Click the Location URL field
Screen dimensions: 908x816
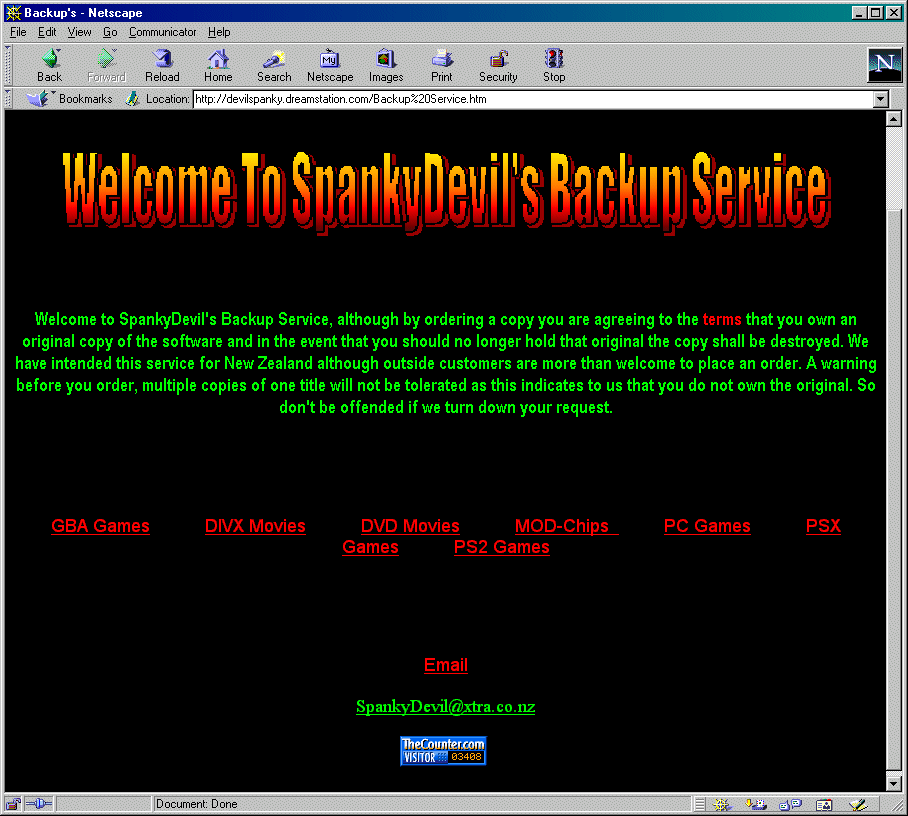click(533, 99)
